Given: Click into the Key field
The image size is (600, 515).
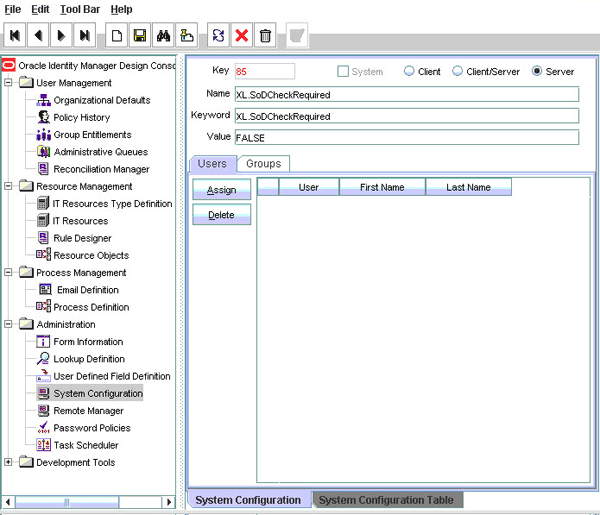Looking at the screenshot, I should (x=265, y=72).
